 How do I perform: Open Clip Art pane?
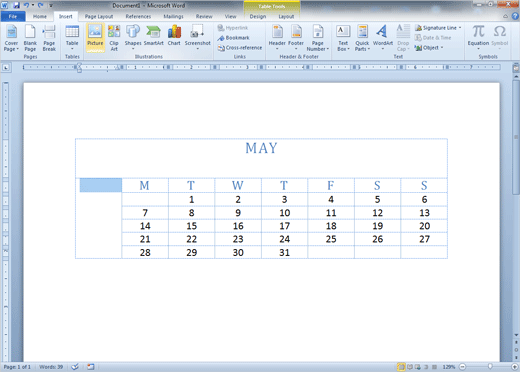tap(114, 38)
